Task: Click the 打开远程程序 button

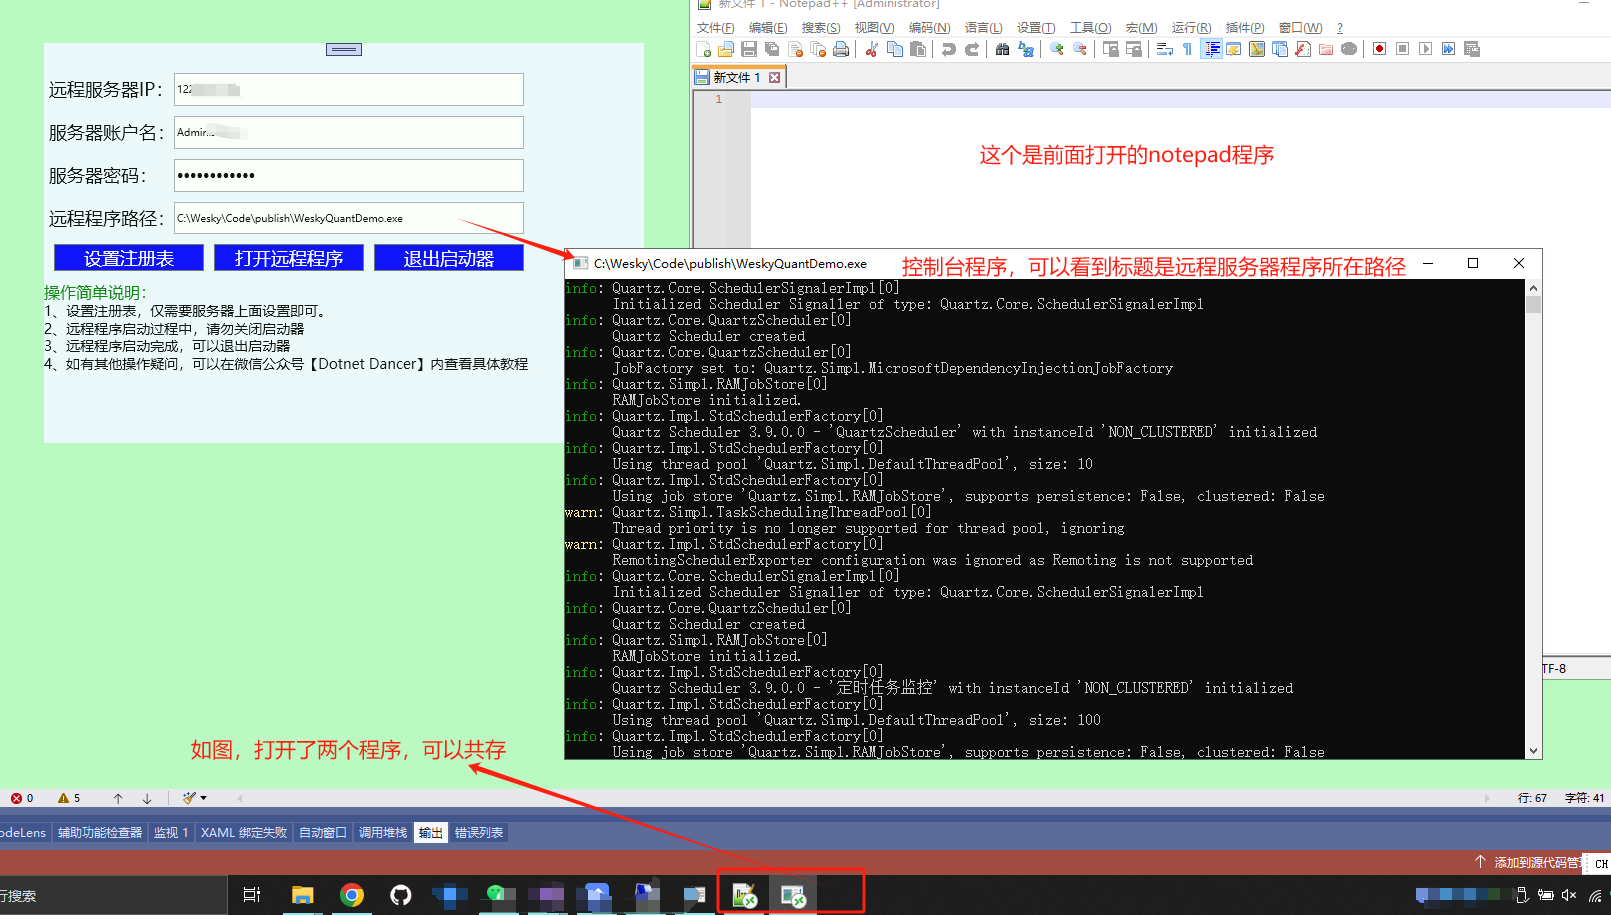Action: (289, 258)
